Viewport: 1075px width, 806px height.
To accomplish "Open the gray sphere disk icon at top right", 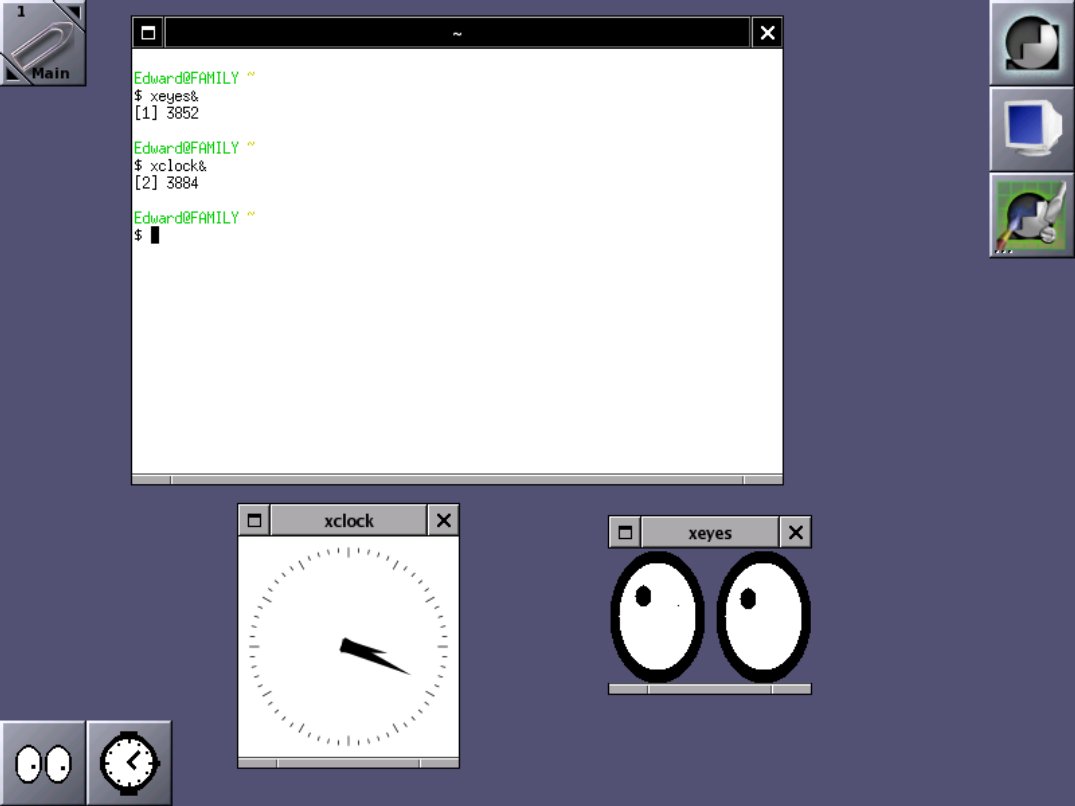I will pos(1030,43).
